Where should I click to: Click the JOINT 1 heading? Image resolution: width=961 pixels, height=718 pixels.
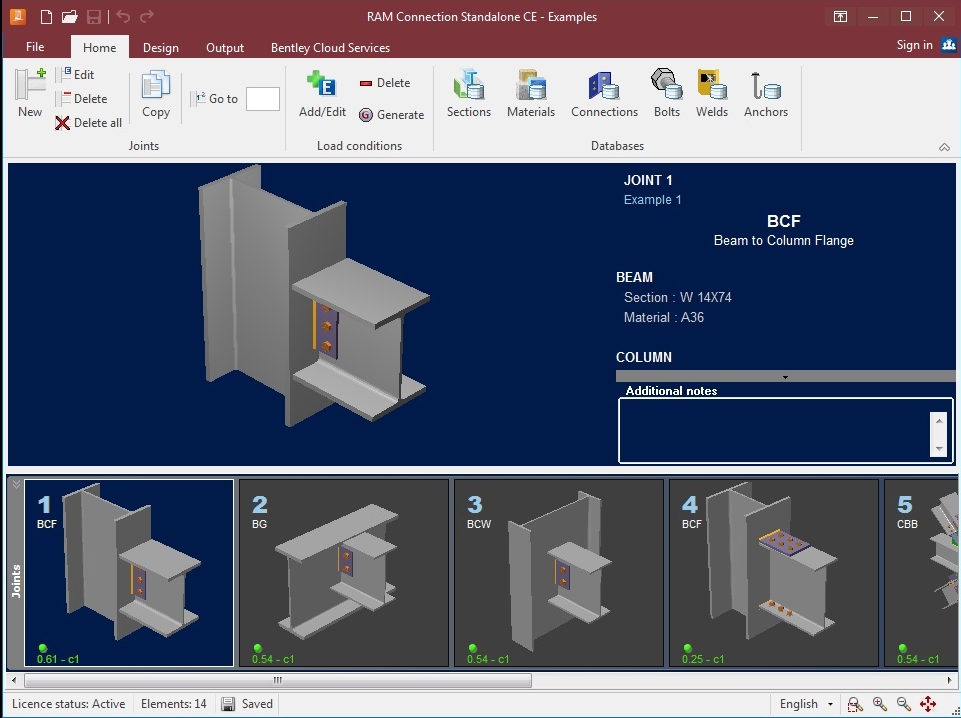[648, 181]
